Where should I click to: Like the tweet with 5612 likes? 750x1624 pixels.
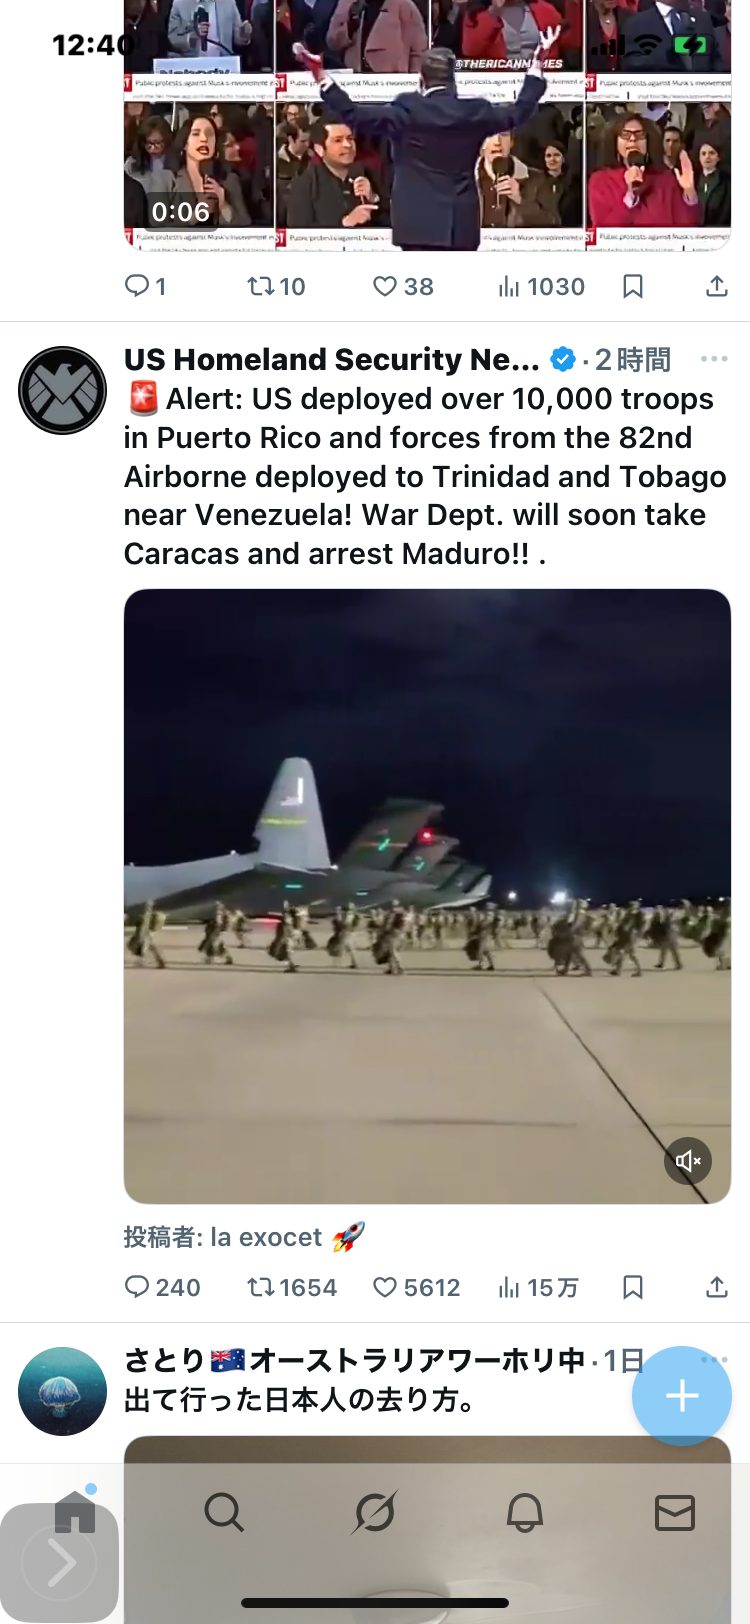[416, 1287]
